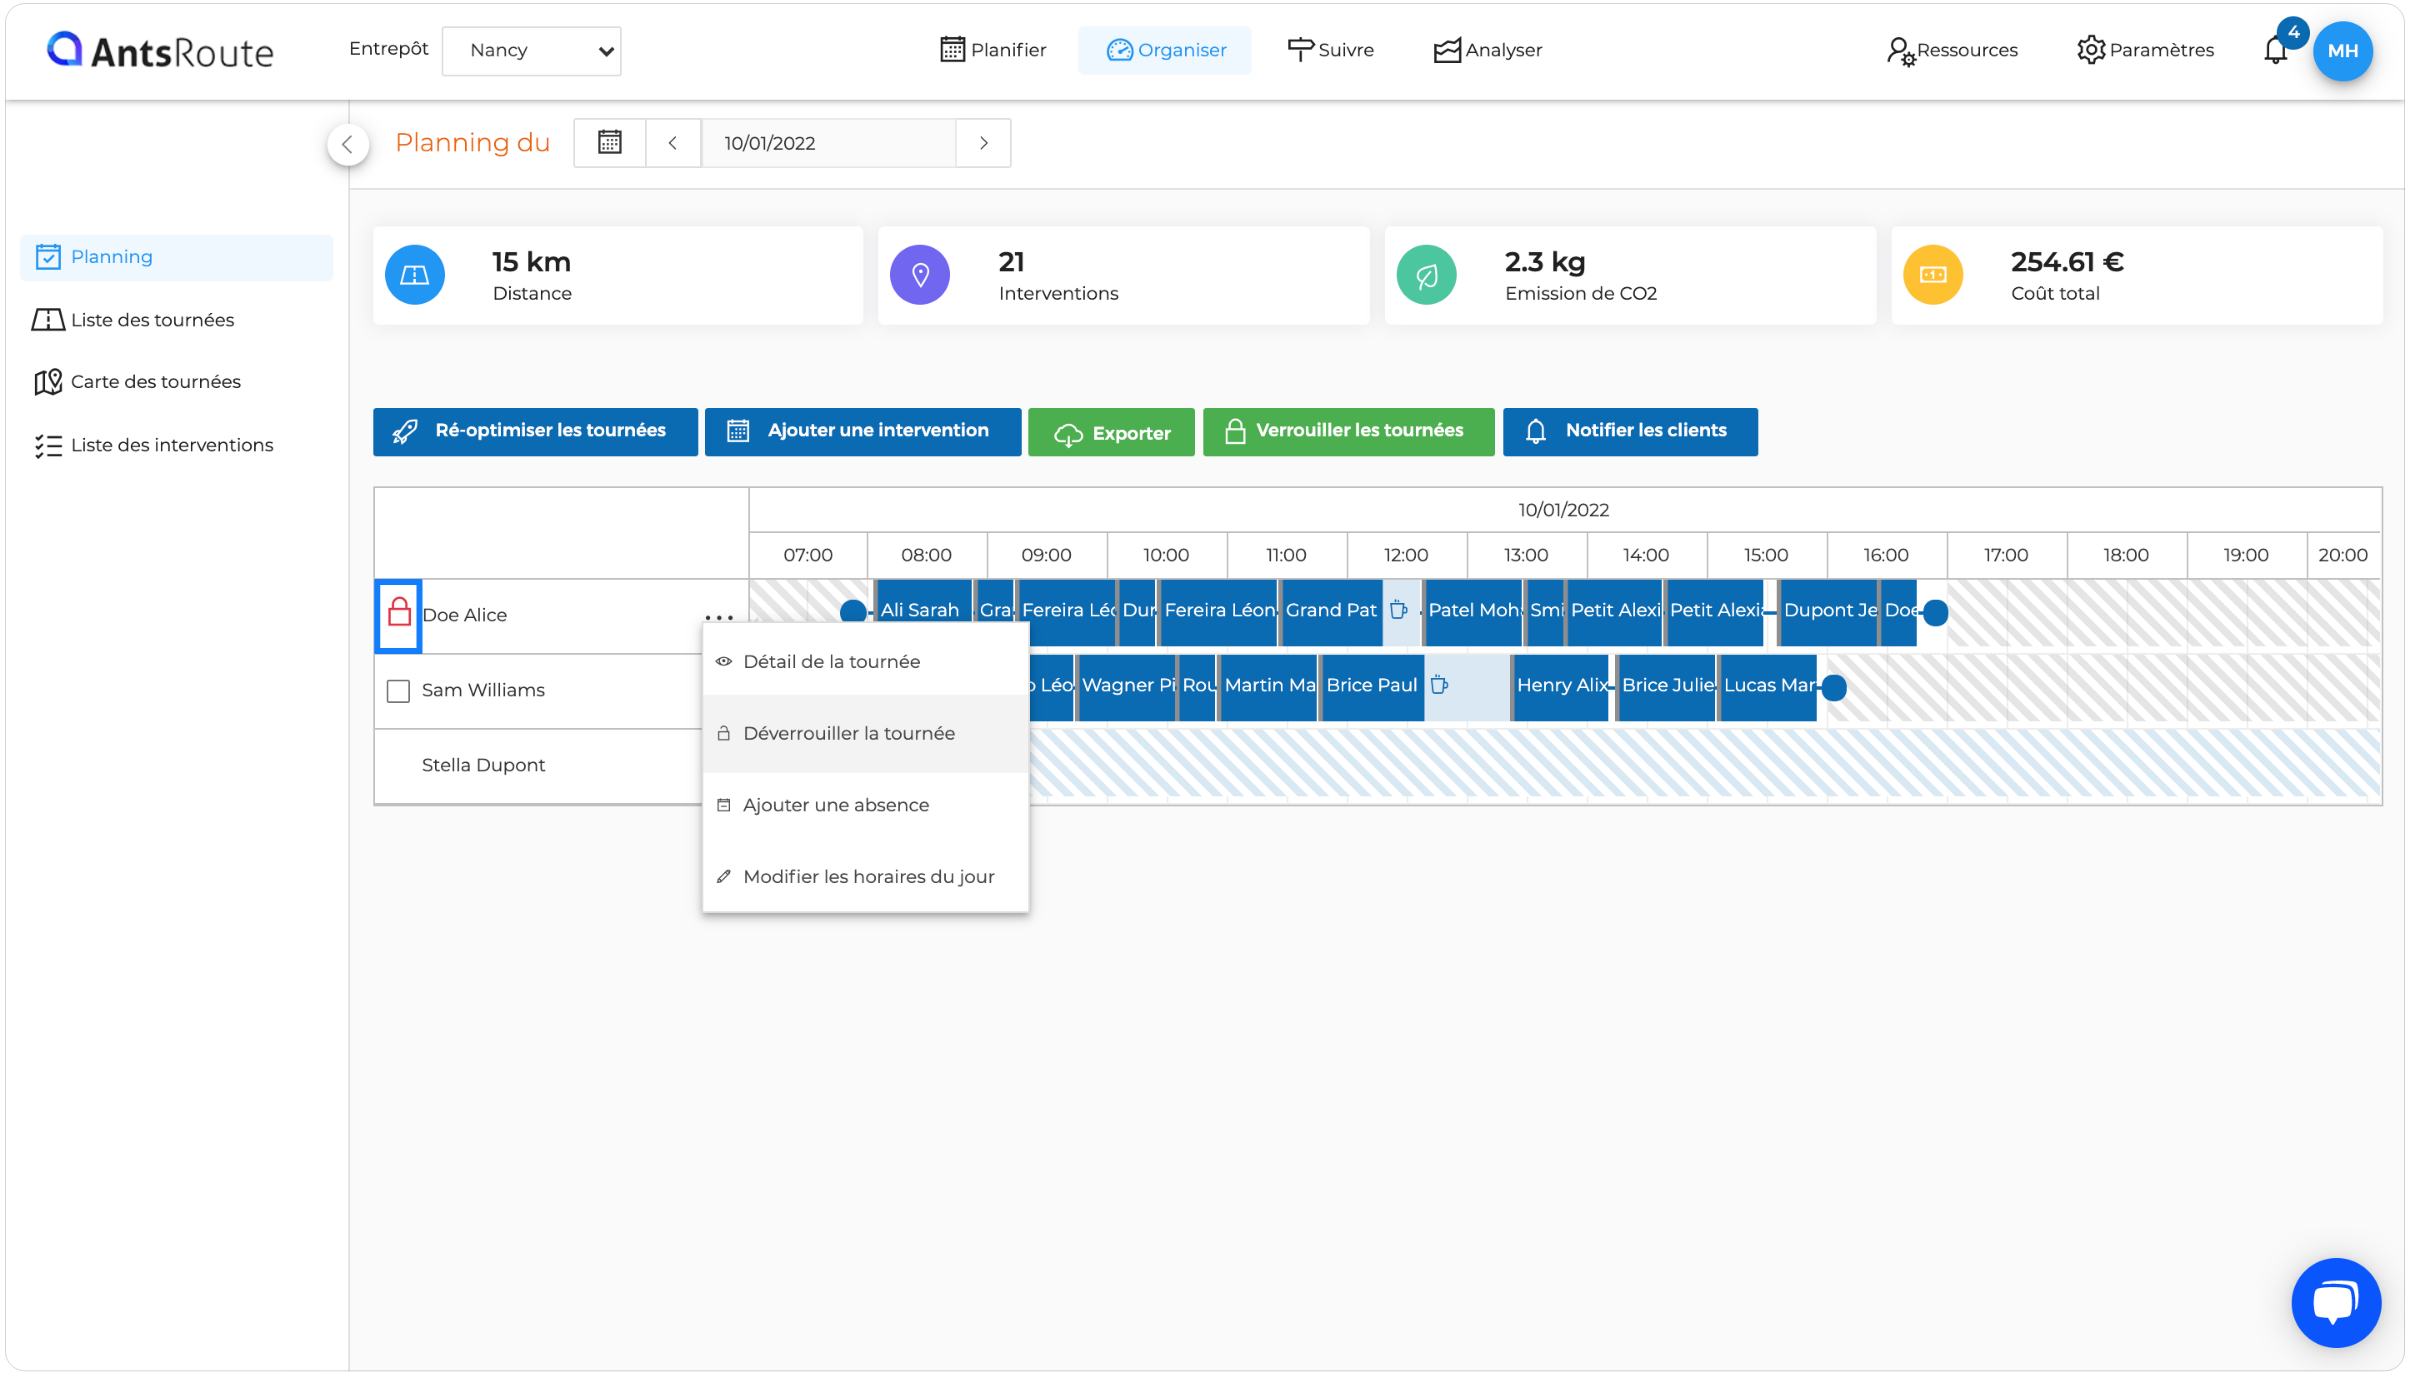Screen dimensions: 2409x1374
Task: Select the Grand Pat intervention block
Action: tap(1331, 611)
